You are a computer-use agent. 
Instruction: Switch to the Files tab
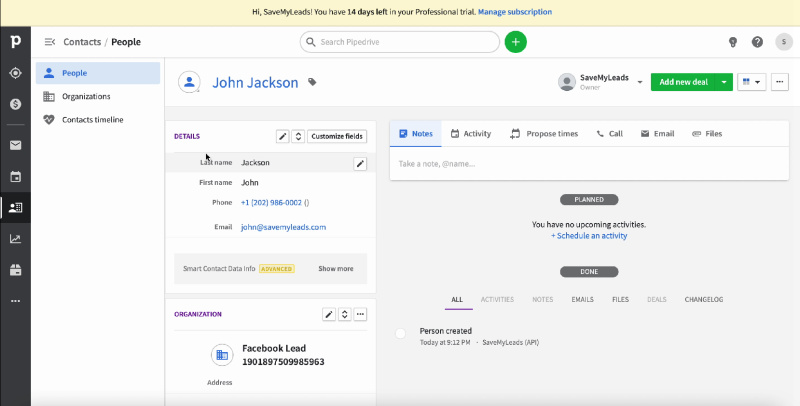(707, 134)
